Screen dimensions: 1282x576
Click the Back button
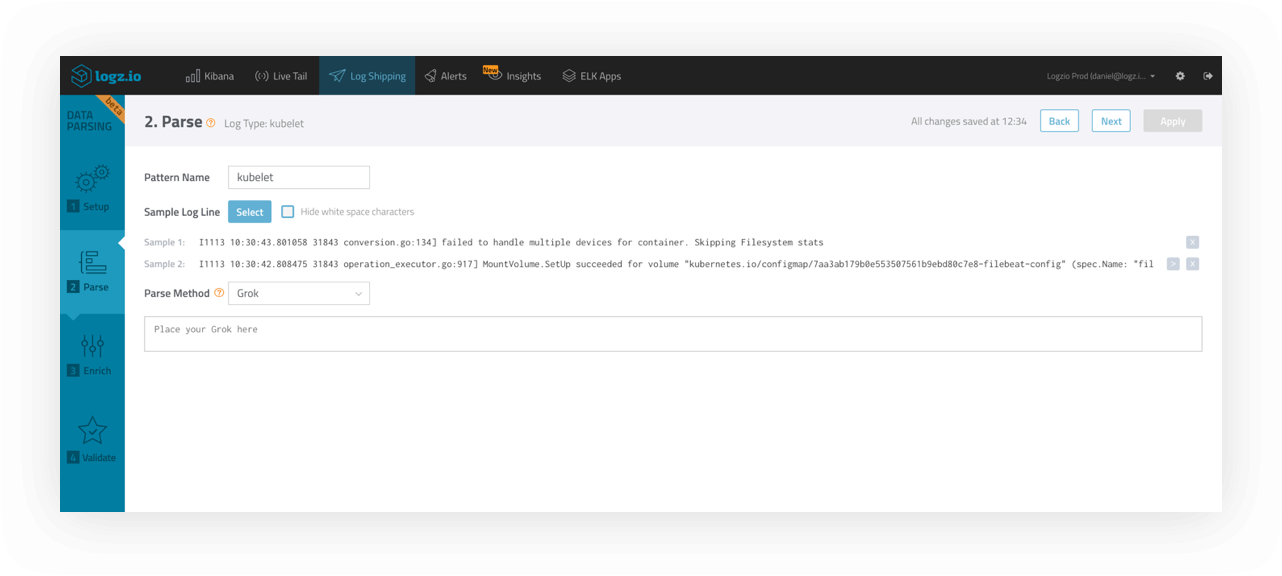1059,121
